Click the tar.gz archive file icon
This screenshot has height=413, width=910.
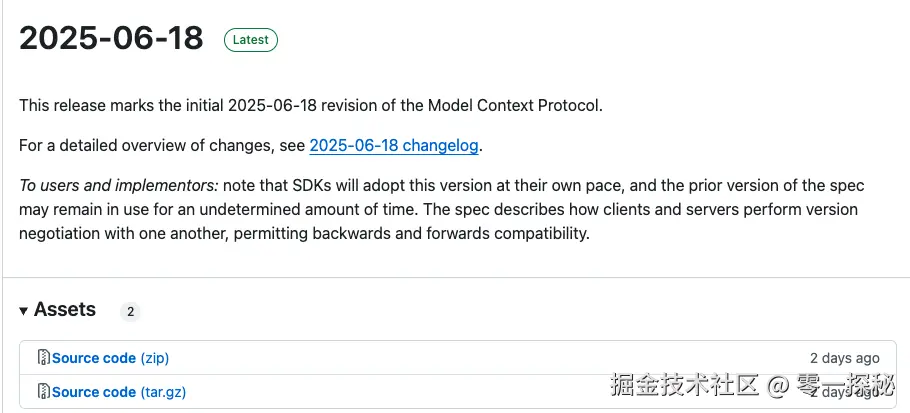click(43, 392)
